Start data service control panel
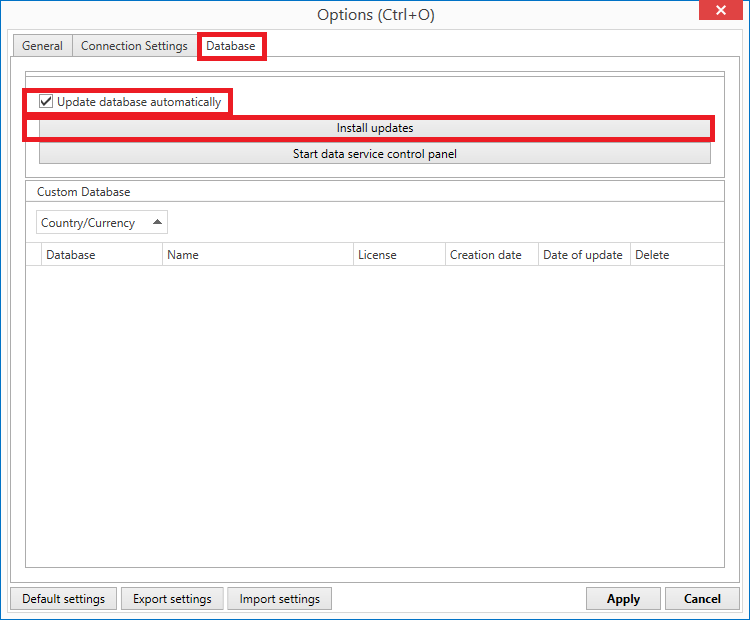Image resolution: width=750 pixels, height=620 pixels. pos(375,154)
